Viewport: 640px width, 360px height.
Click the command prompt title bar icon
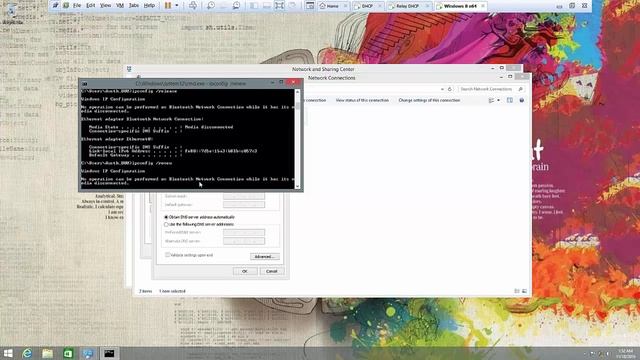pyautogui.click(x=84, y=84)
